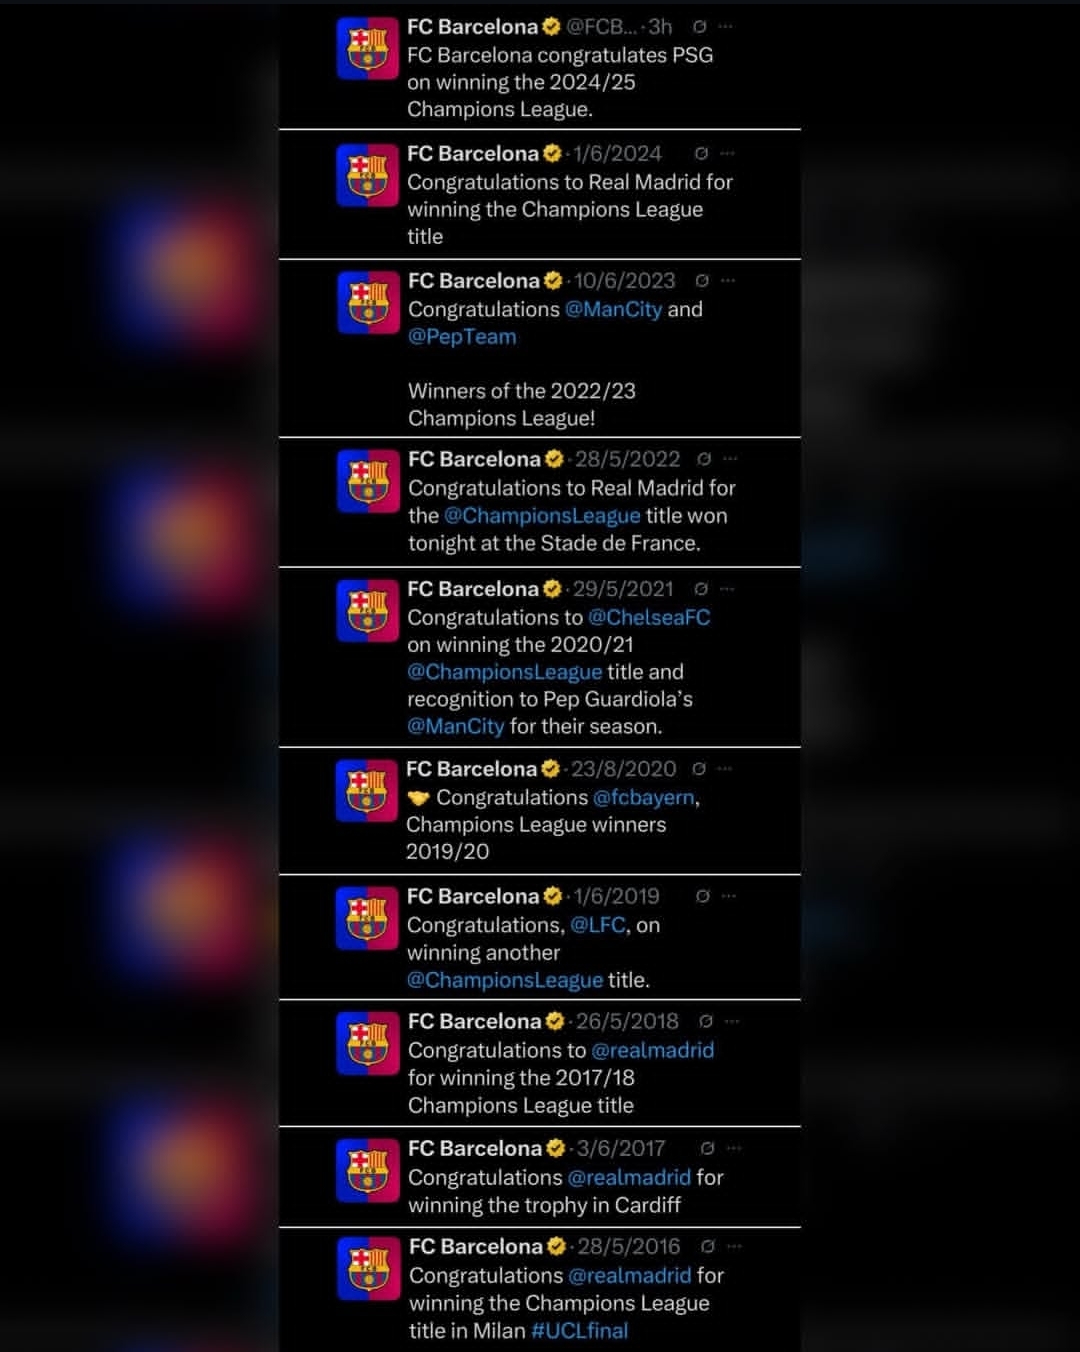Open the more options menu on the PSG tweet
This screenshot has height=1352, width=1080.
click(726, 27)
